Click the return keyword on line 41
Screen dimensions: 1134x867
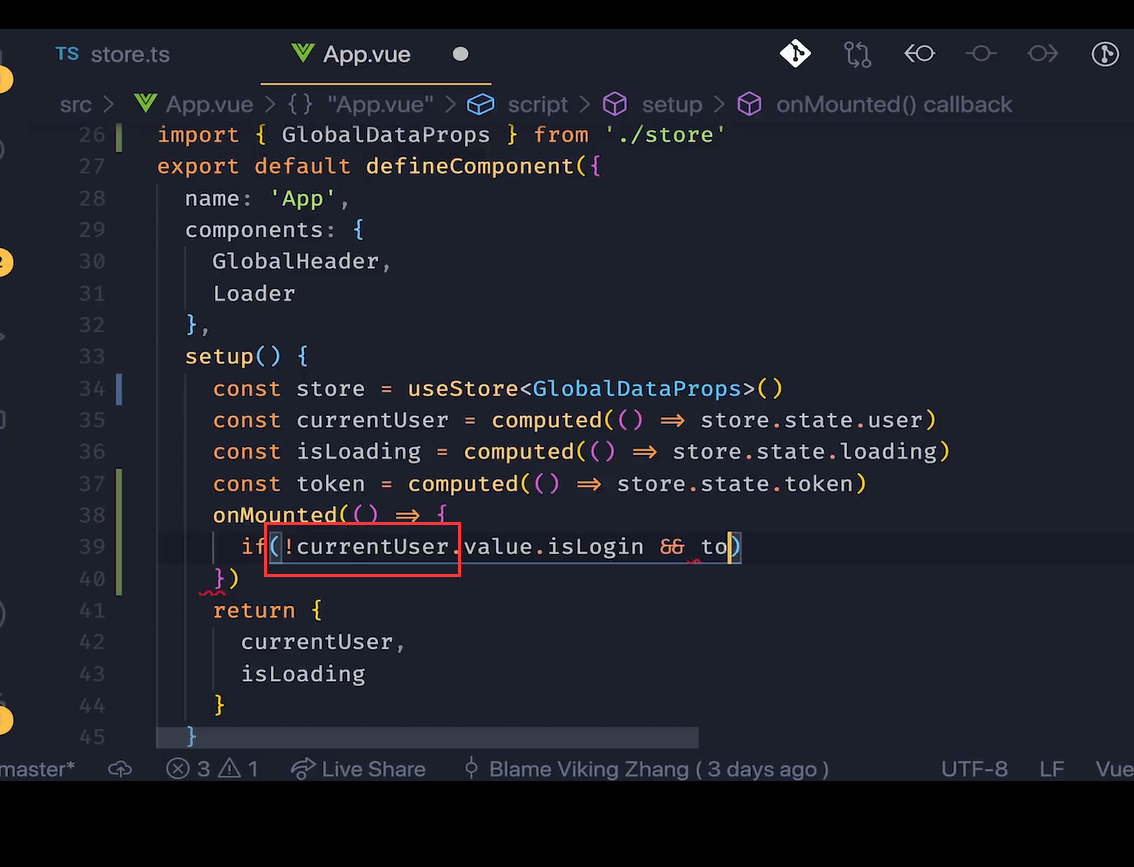pyautogui.click(x=254, y=610)
